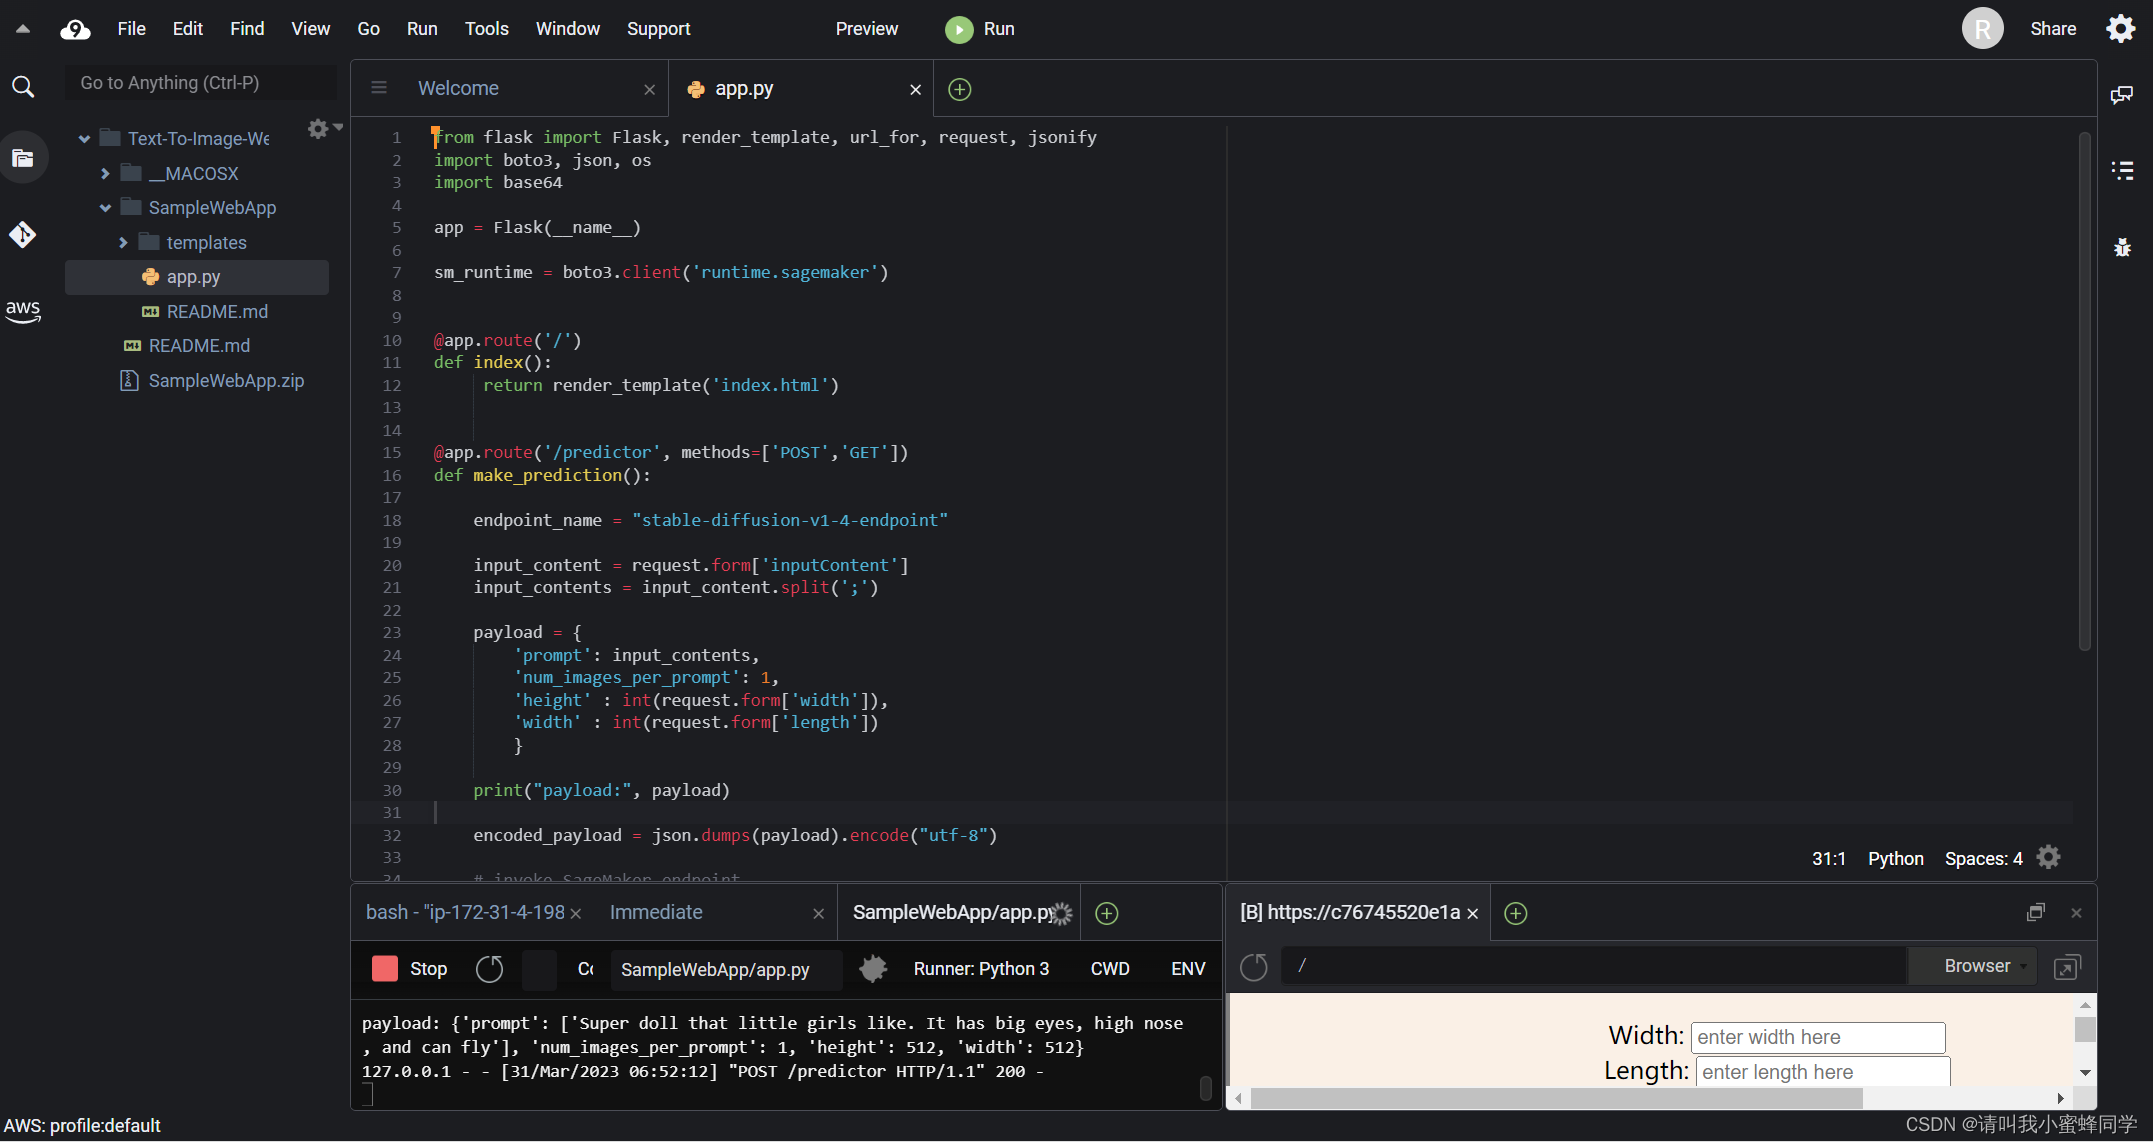The image size is (2153, 1145).
Task: Select SampleWebApp.zip in file tree
Action: [x=226, y=381]
